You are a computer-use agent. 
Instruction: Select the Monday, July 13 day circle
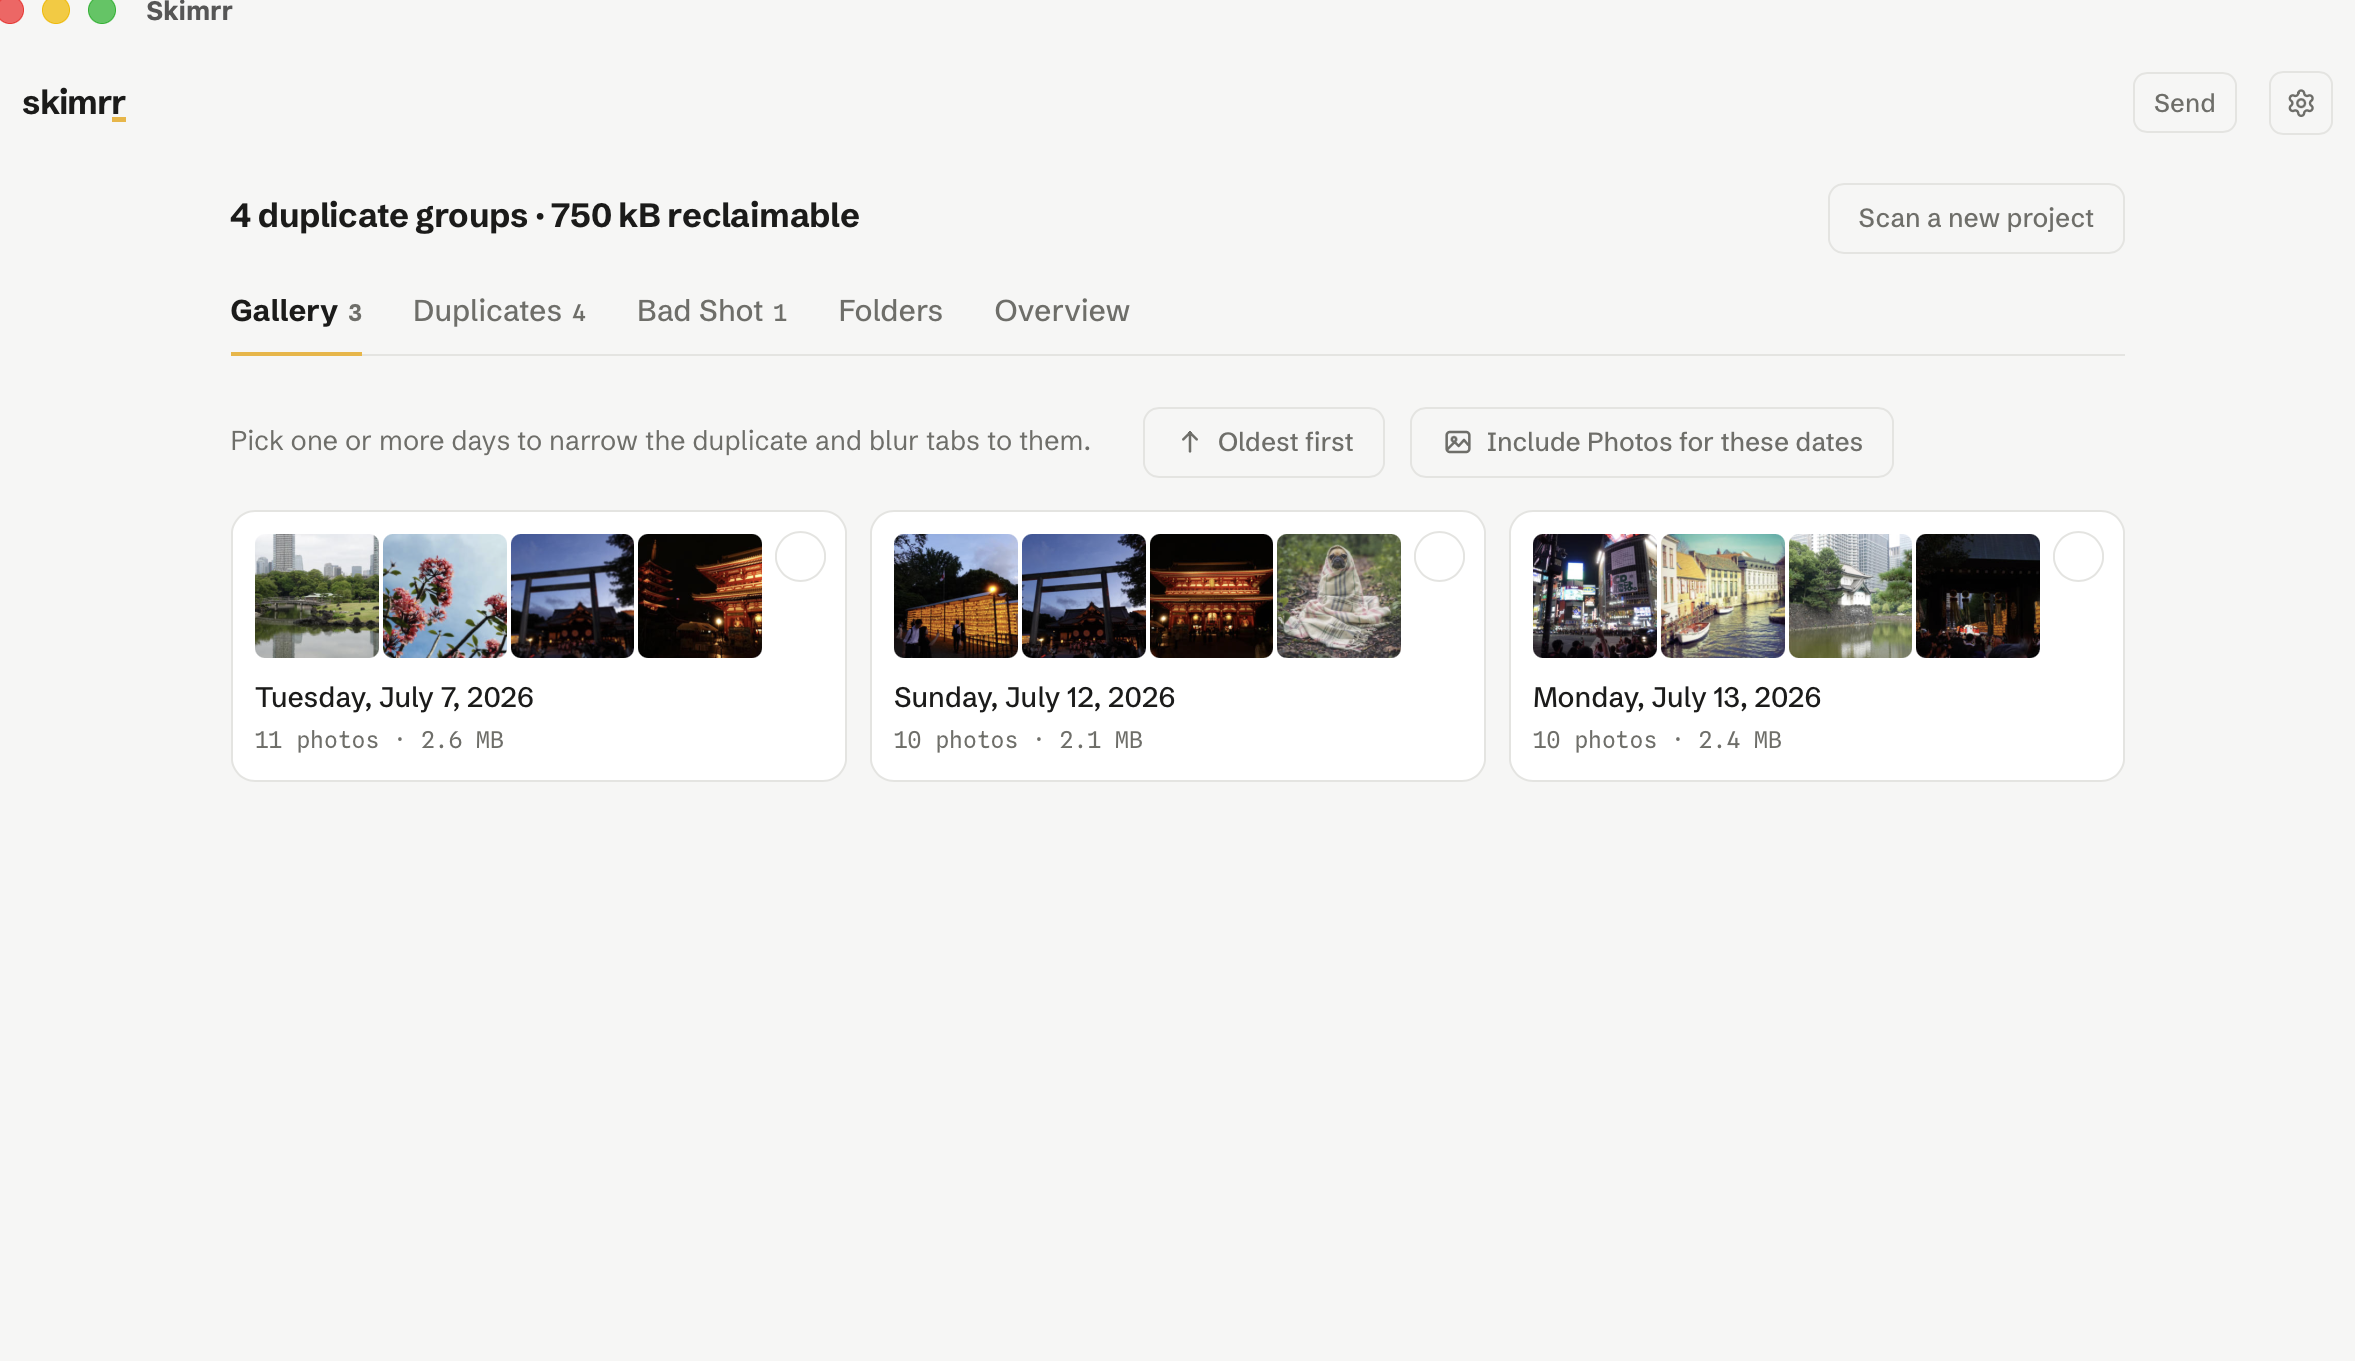2078,557
